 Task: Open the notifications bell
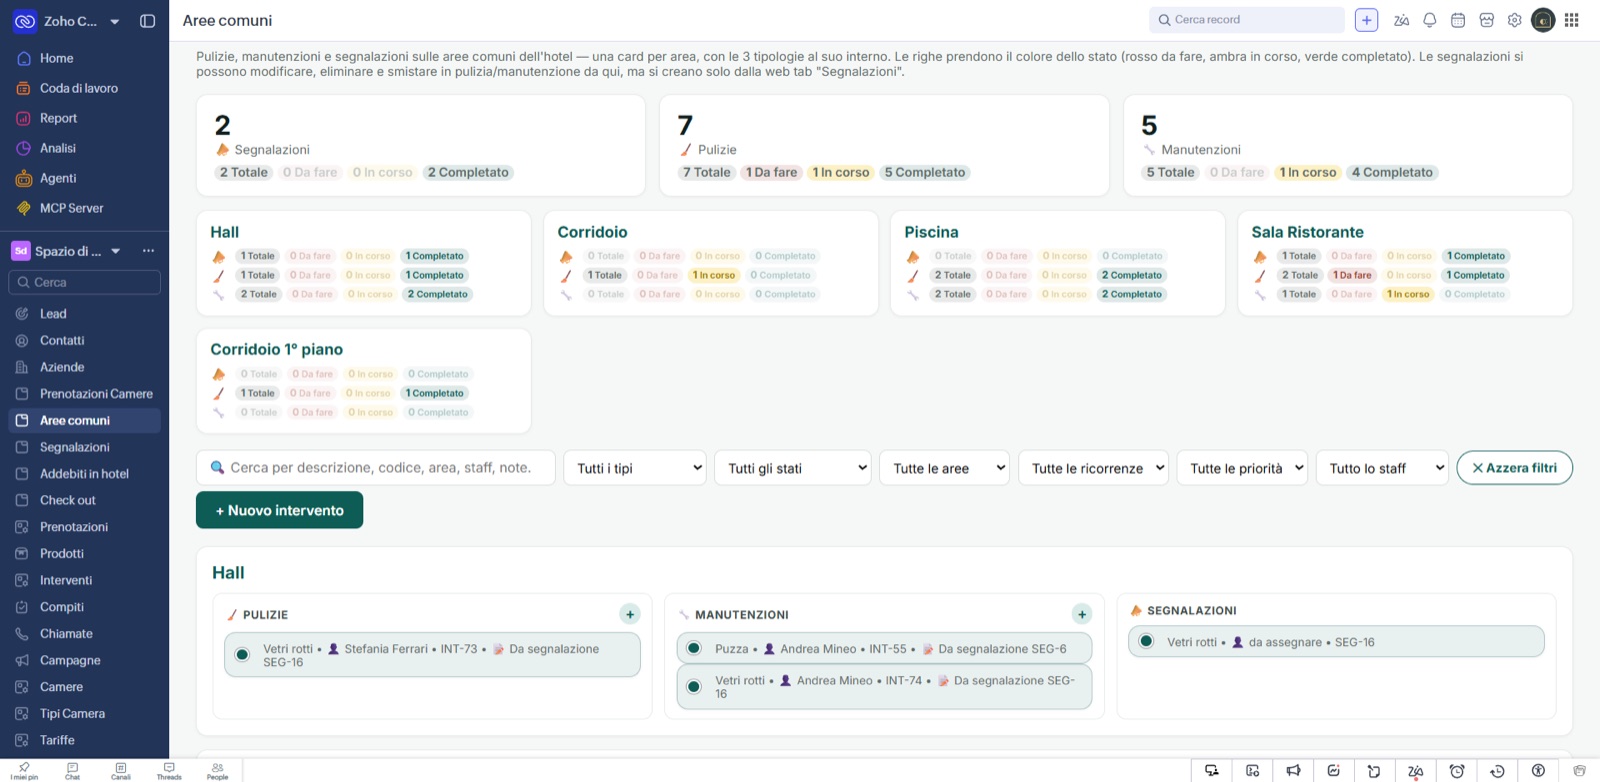click(1430, 20)
